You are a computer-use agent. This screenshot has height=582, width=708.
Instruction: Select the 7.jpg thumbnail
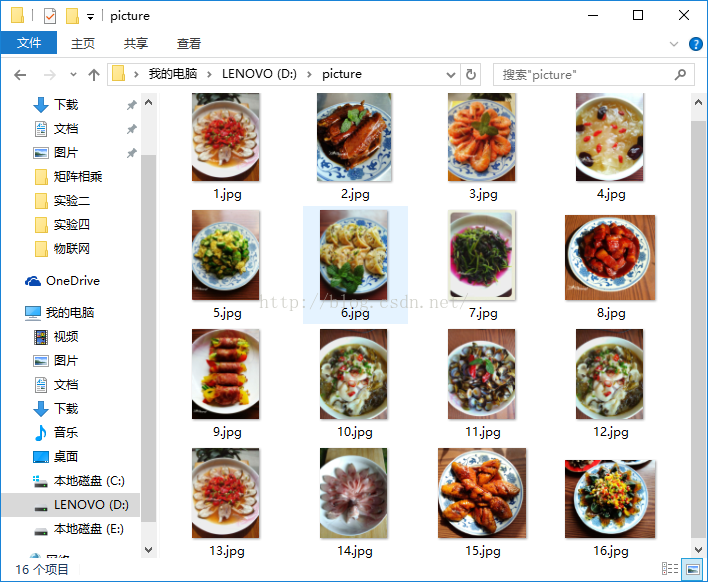(x=482, y=255)
